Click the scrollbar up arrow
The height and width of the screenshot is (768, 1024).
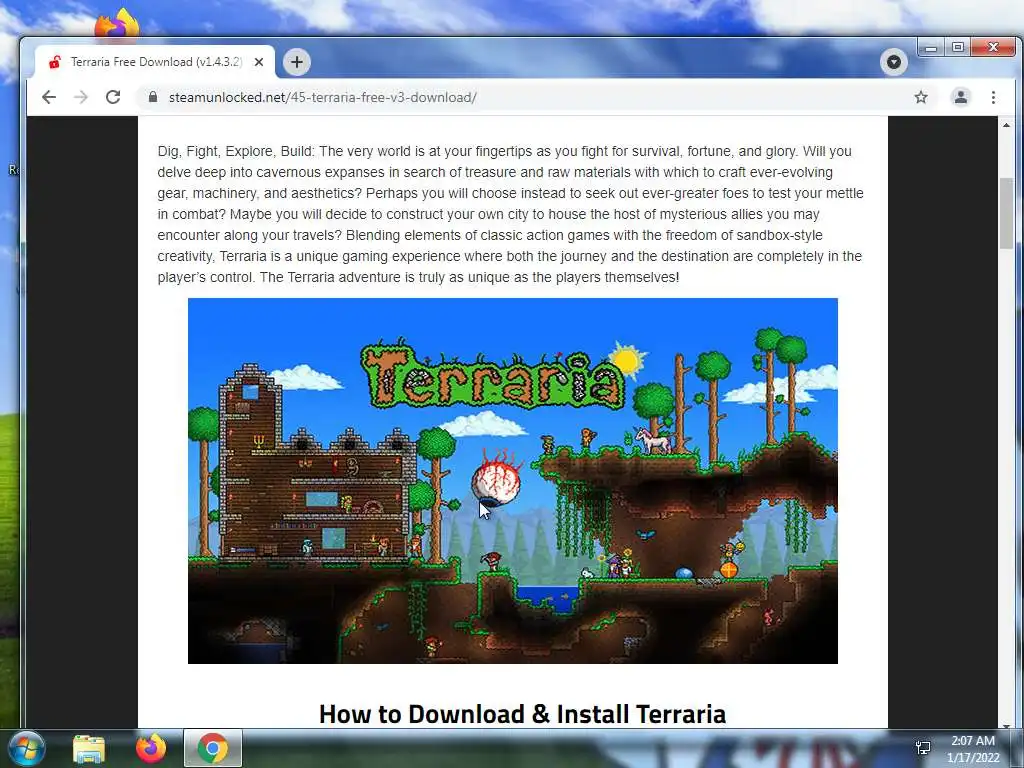coord(1006,125)
